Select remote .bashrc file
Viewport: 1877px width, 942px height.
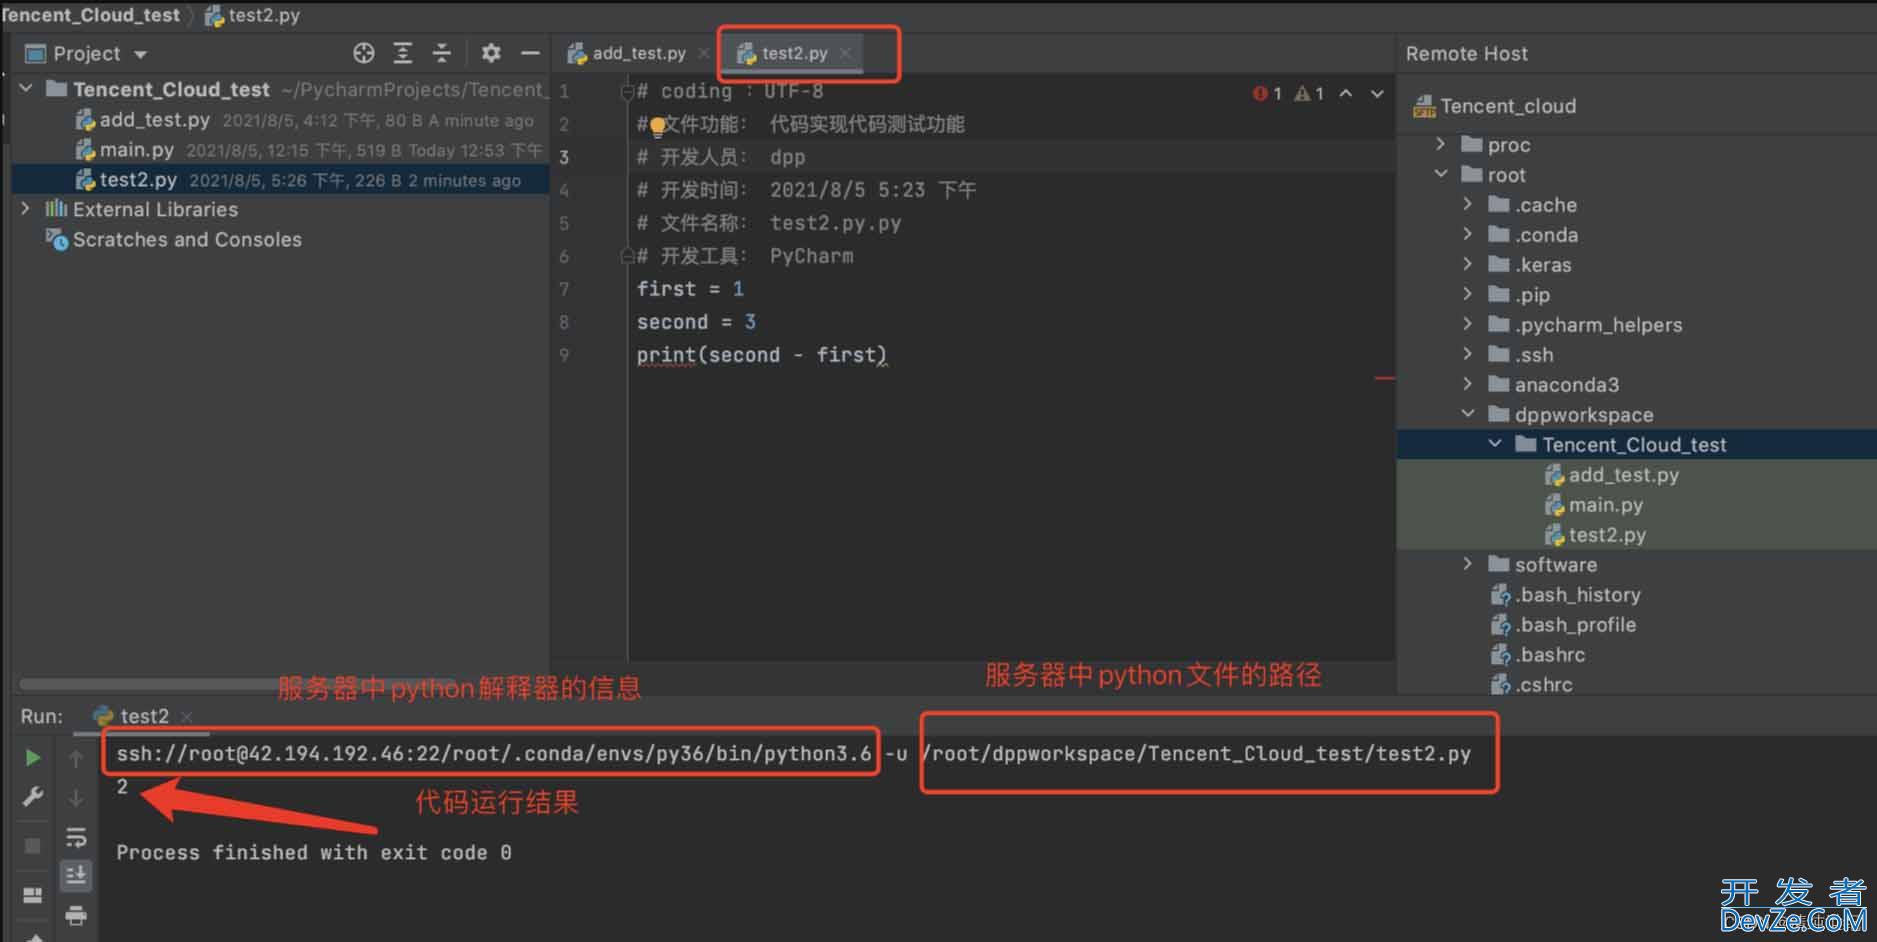(1538, 655)
